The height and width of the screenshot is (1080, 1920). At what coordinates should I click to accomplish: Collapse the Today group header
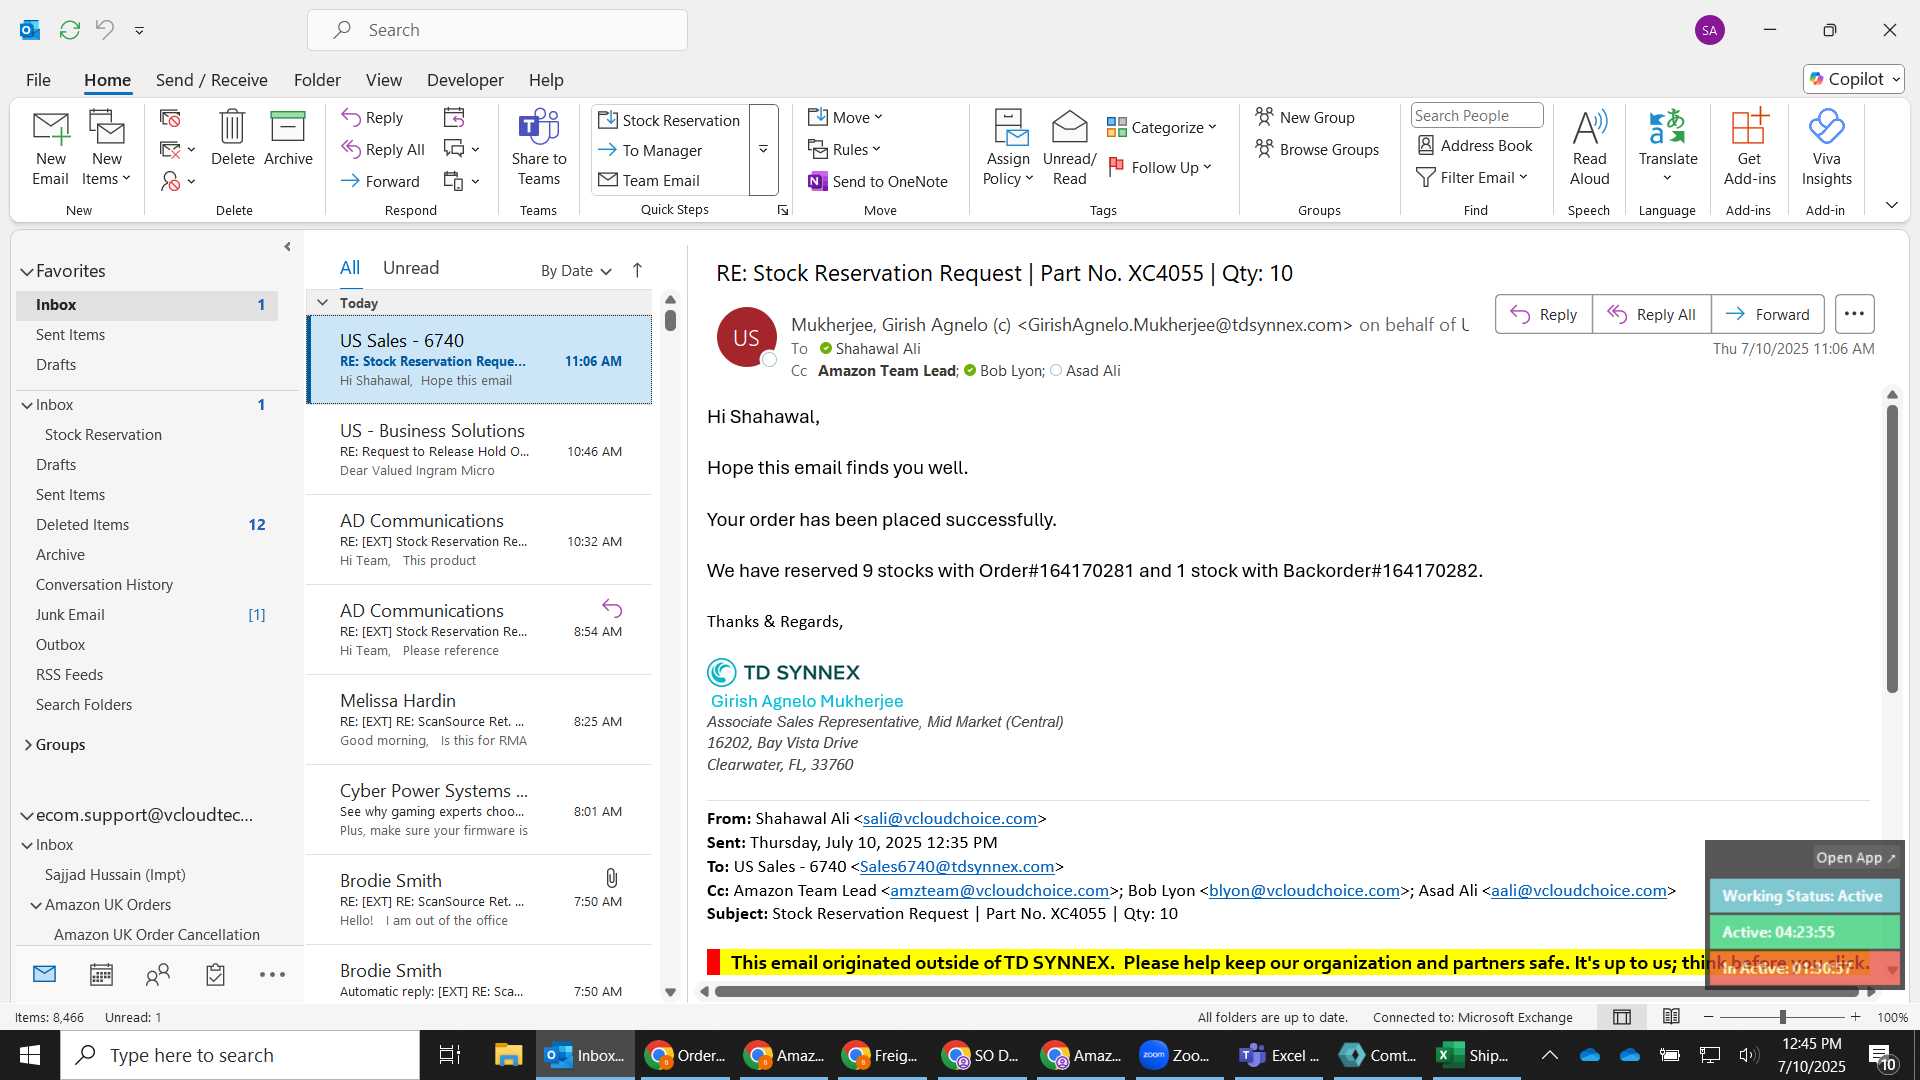click(x=322, y=302)
